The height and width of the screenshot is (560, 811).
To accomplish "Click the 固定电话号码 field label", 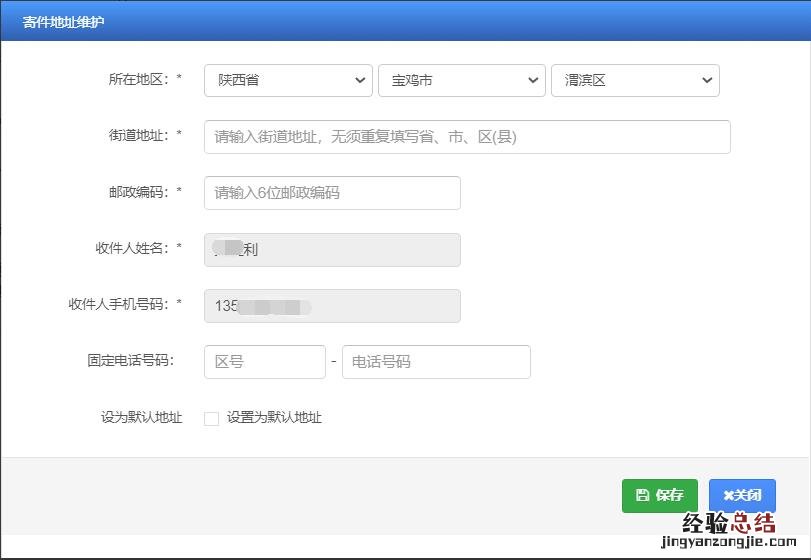I will pyautogui.click(x=130, y=361).
